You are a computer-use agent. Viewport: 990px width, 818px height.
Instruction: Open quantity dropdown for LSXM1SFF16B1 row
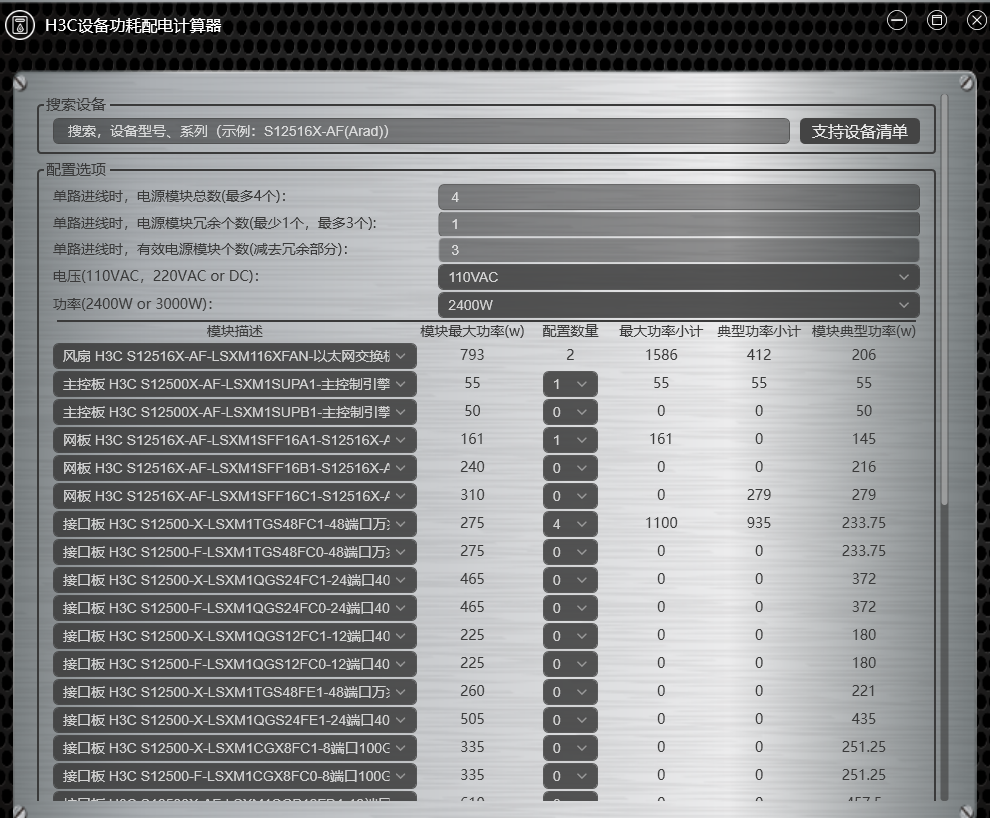570,468
